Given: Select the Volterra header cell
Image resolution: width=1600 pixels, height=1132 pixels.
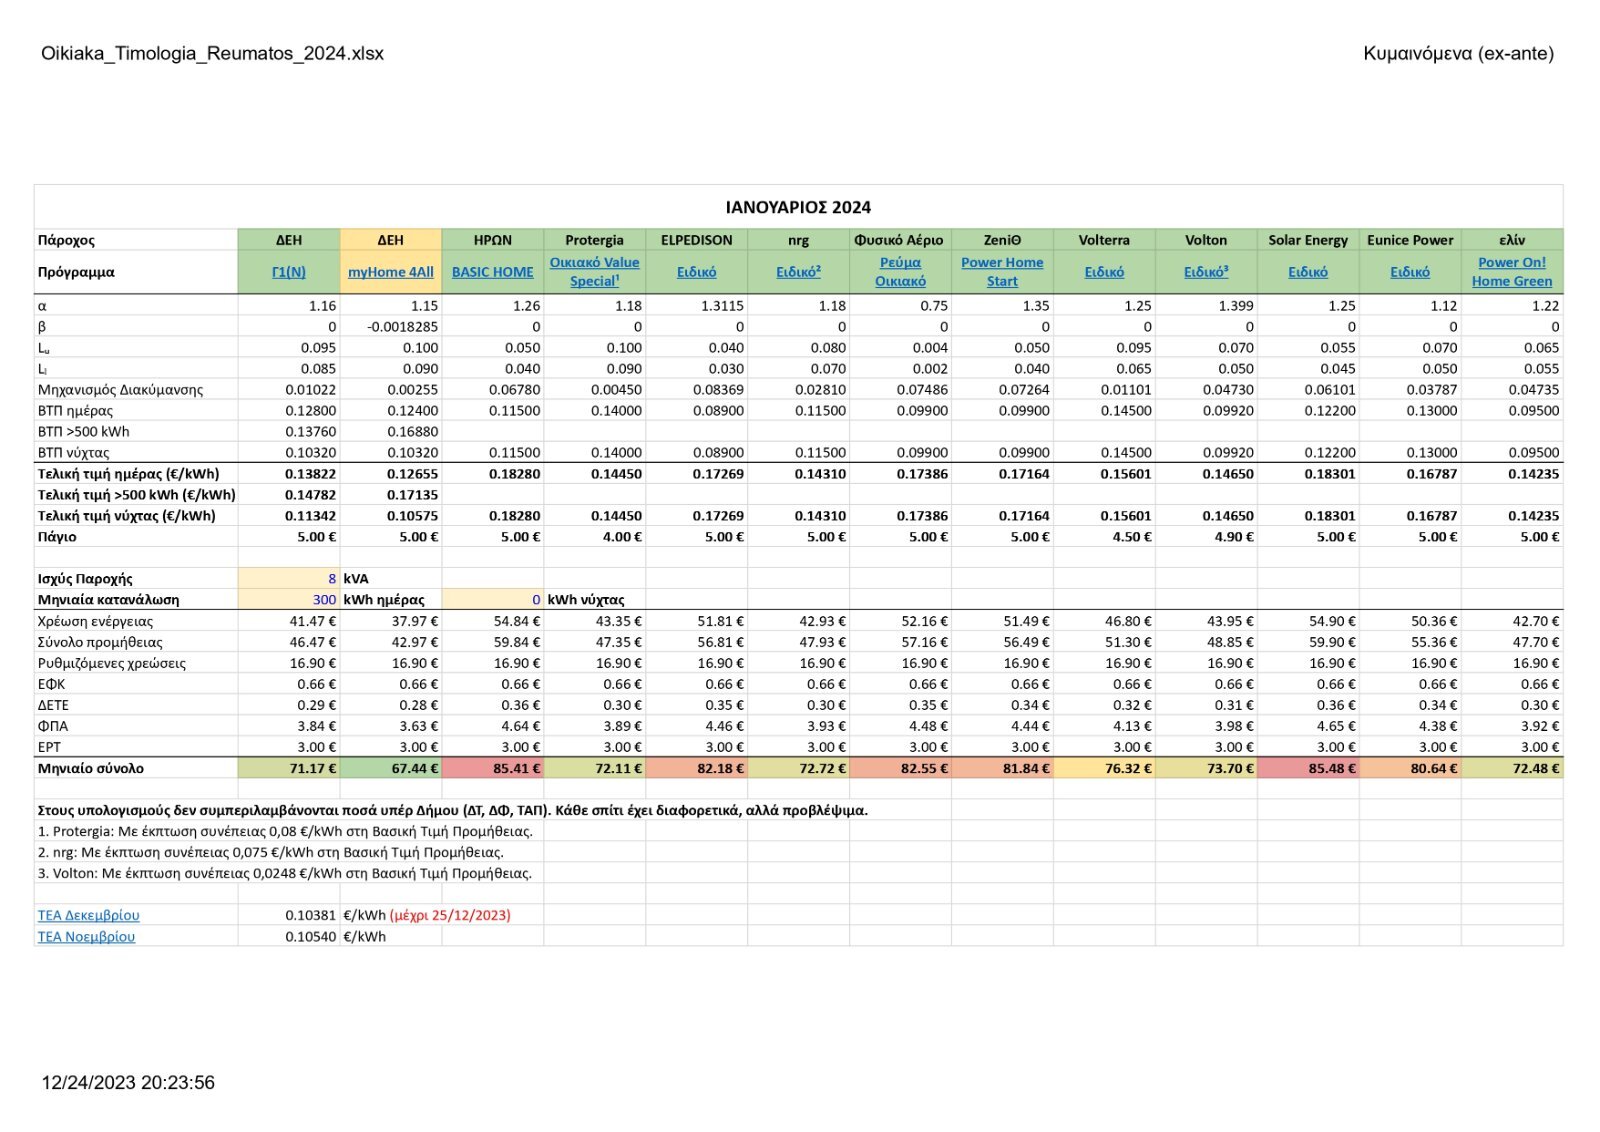Looking at the screenshot, I should point(1104,240).
